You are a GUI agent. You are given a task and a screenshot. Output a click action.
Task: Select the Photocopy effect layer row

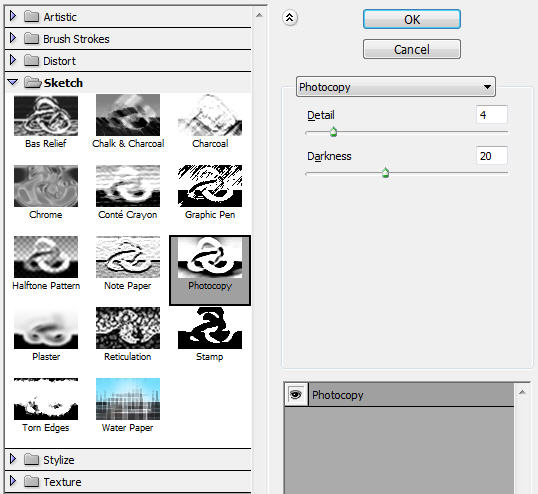399,395
